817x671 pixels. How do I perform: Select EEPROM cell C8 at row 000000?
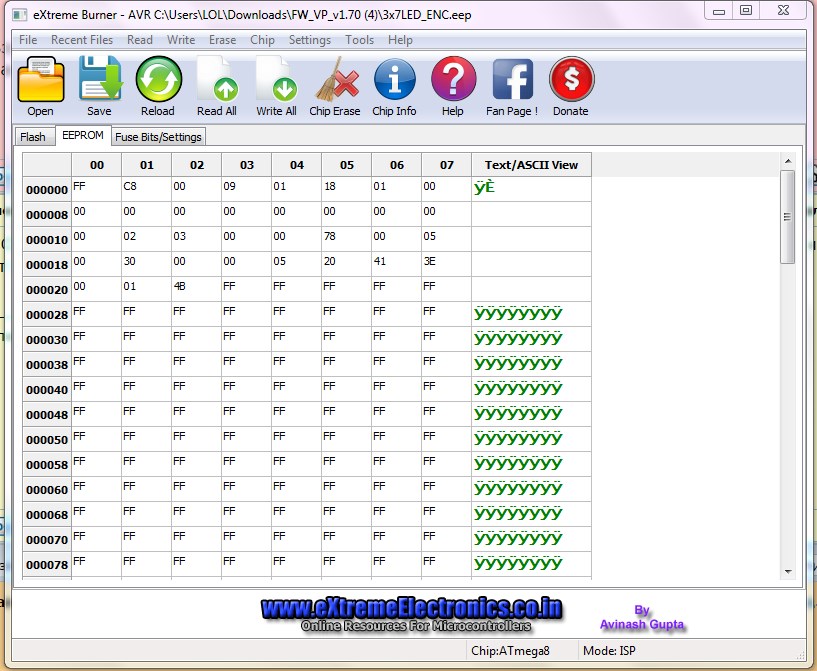pos(146,189)
